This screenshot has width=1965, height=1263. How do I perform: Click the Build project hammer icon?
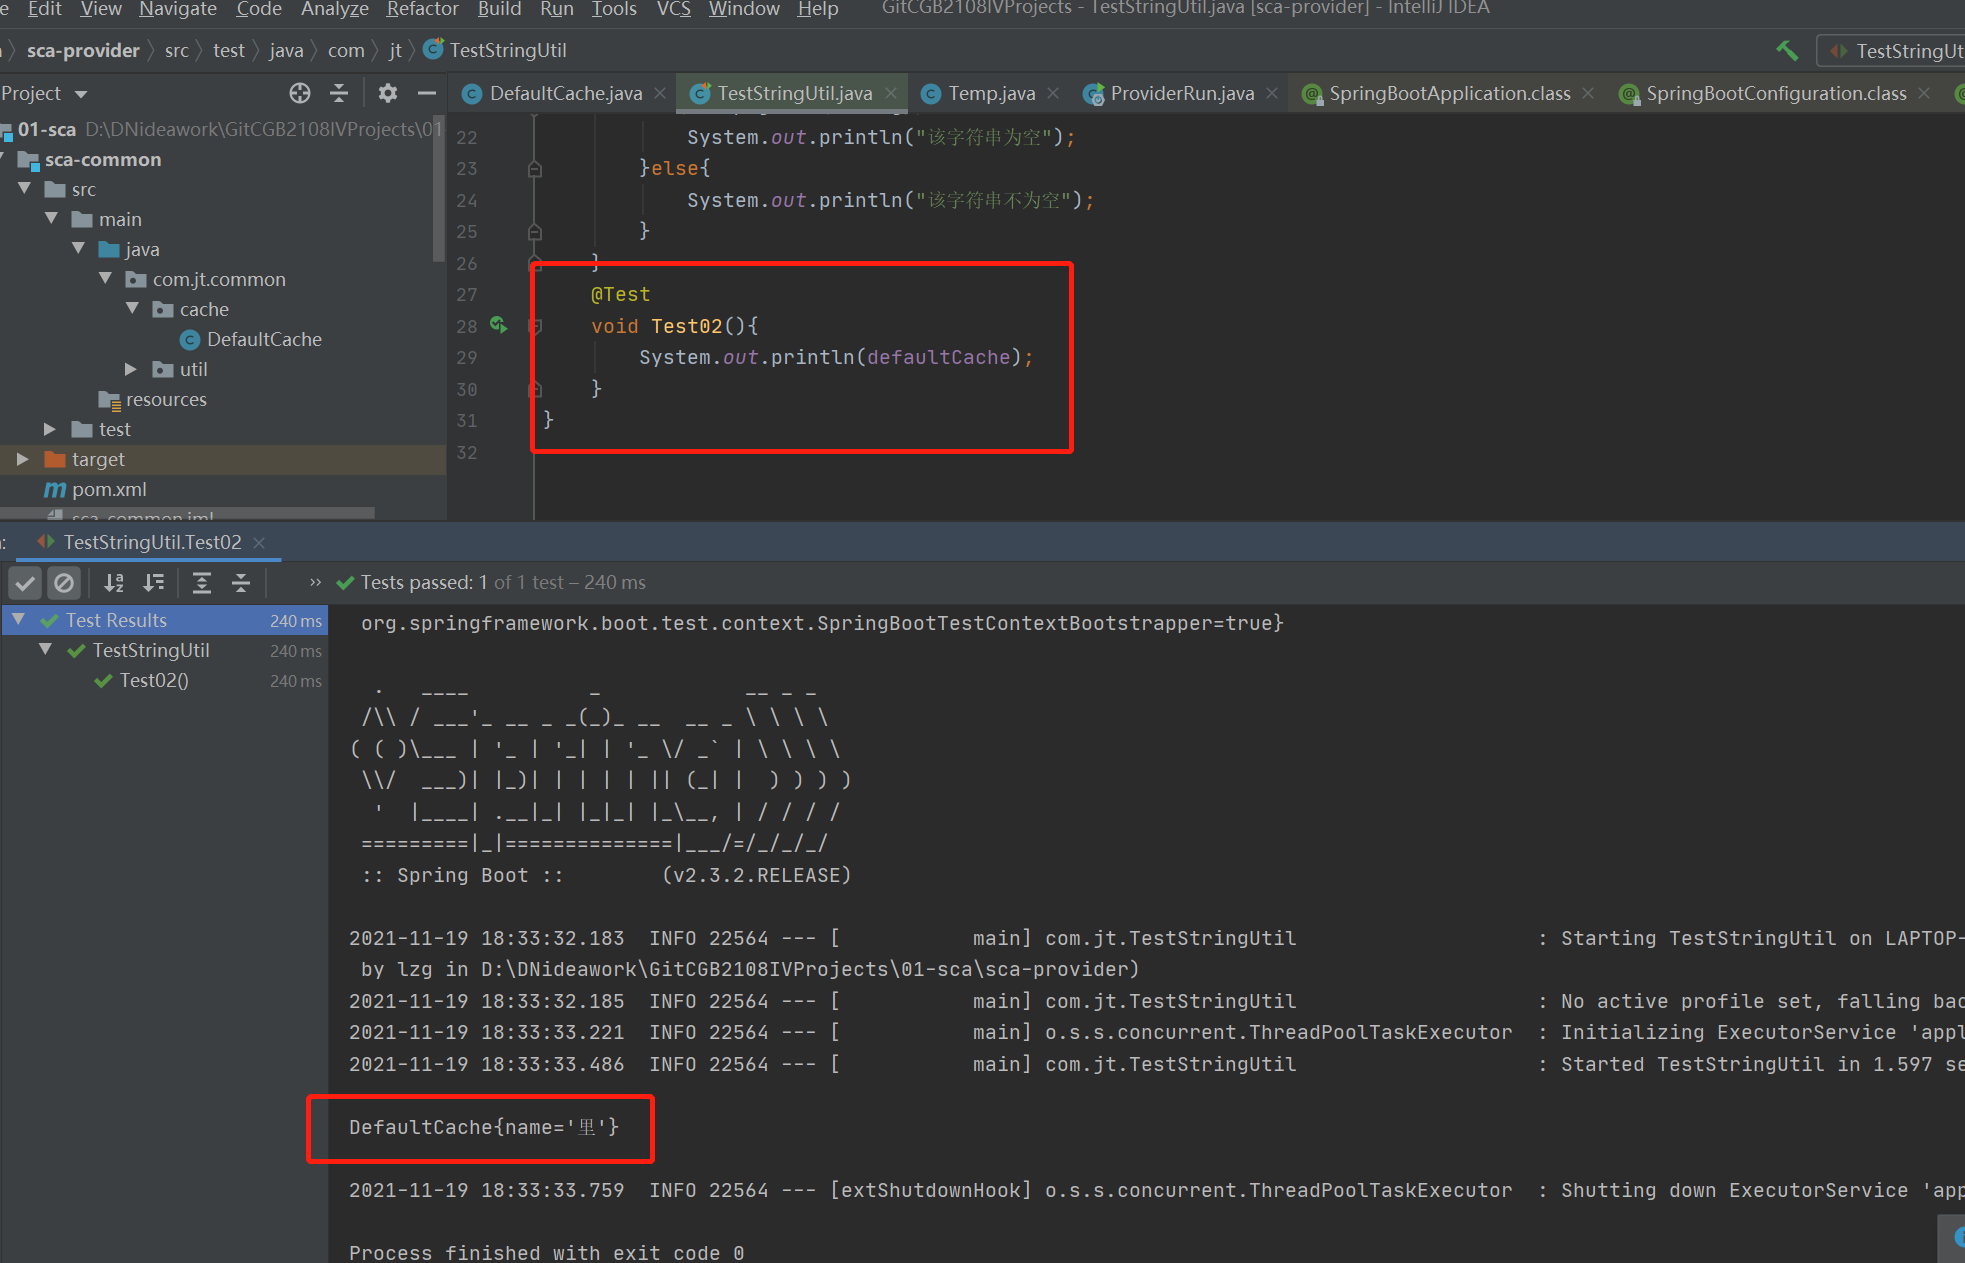tap(1786, 50)
